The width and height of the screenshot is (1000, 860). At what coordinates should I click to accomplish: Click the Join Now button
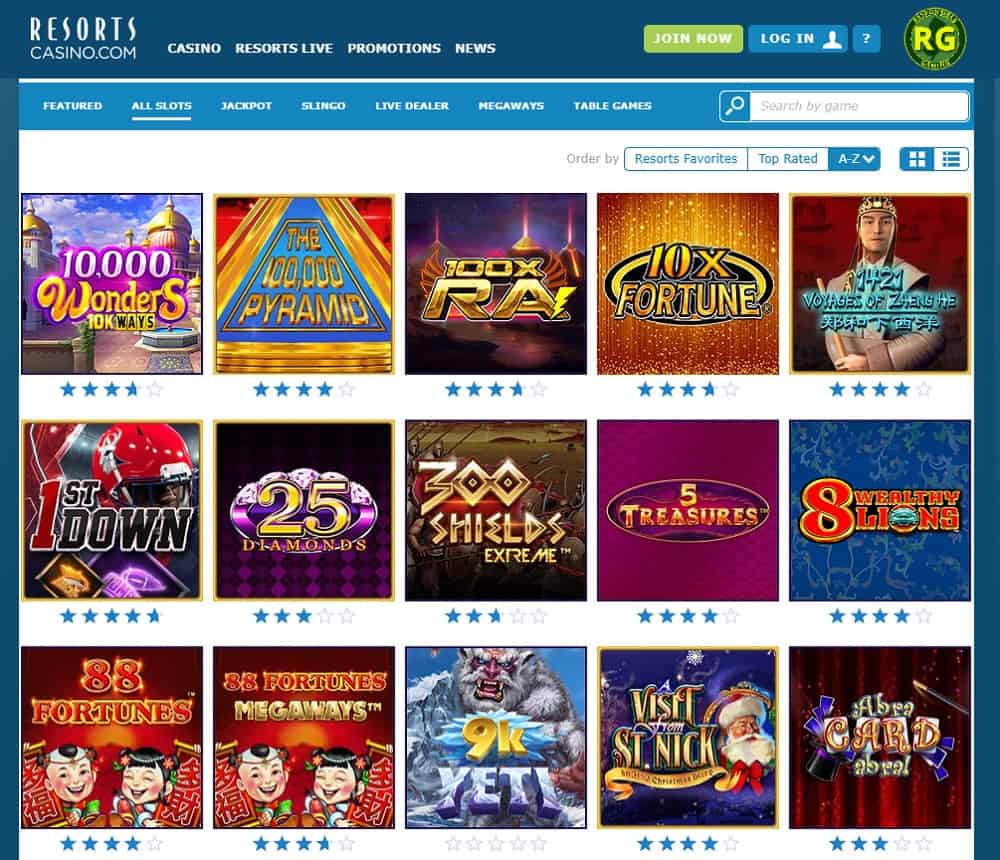click(x=693, y=39)
